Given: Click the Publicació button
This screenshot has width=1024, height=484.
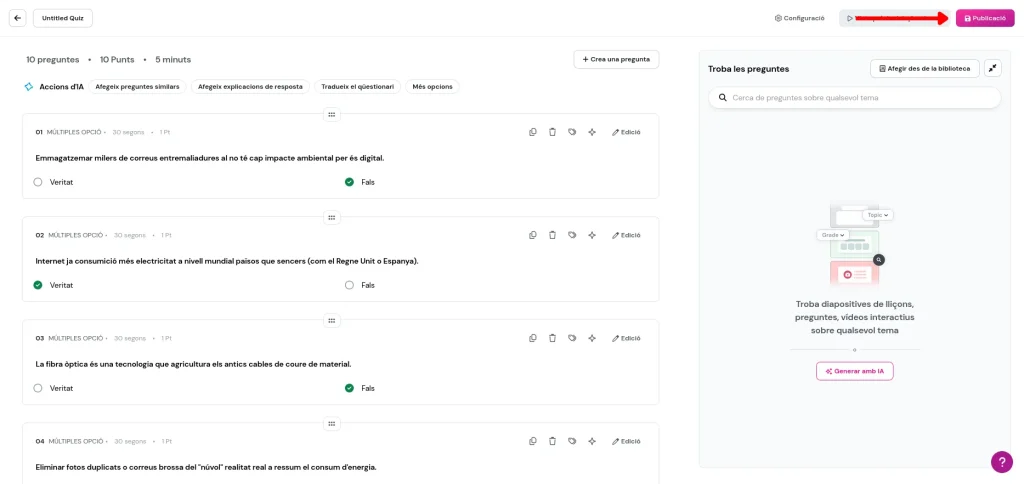Looking at the screenshot, I should (984, 18).
